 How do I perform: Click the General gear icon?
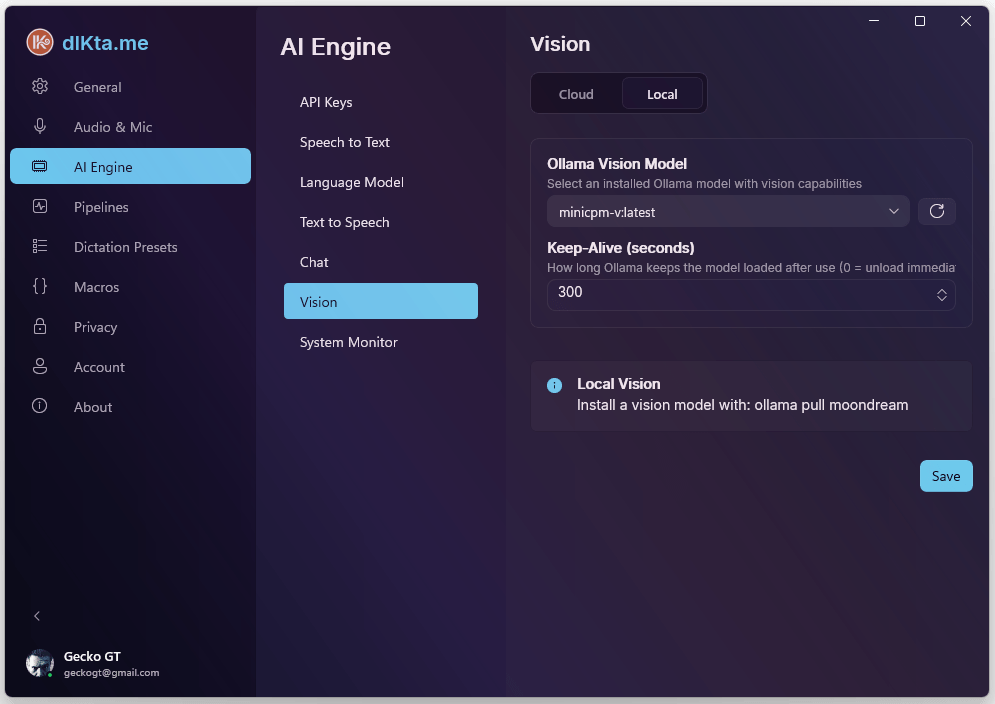(x=40, y=86)
